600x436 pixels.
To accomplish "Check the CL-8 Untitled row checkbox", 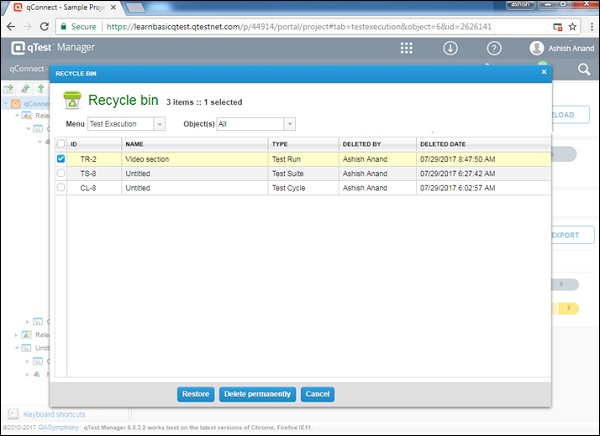I will 61,188.
